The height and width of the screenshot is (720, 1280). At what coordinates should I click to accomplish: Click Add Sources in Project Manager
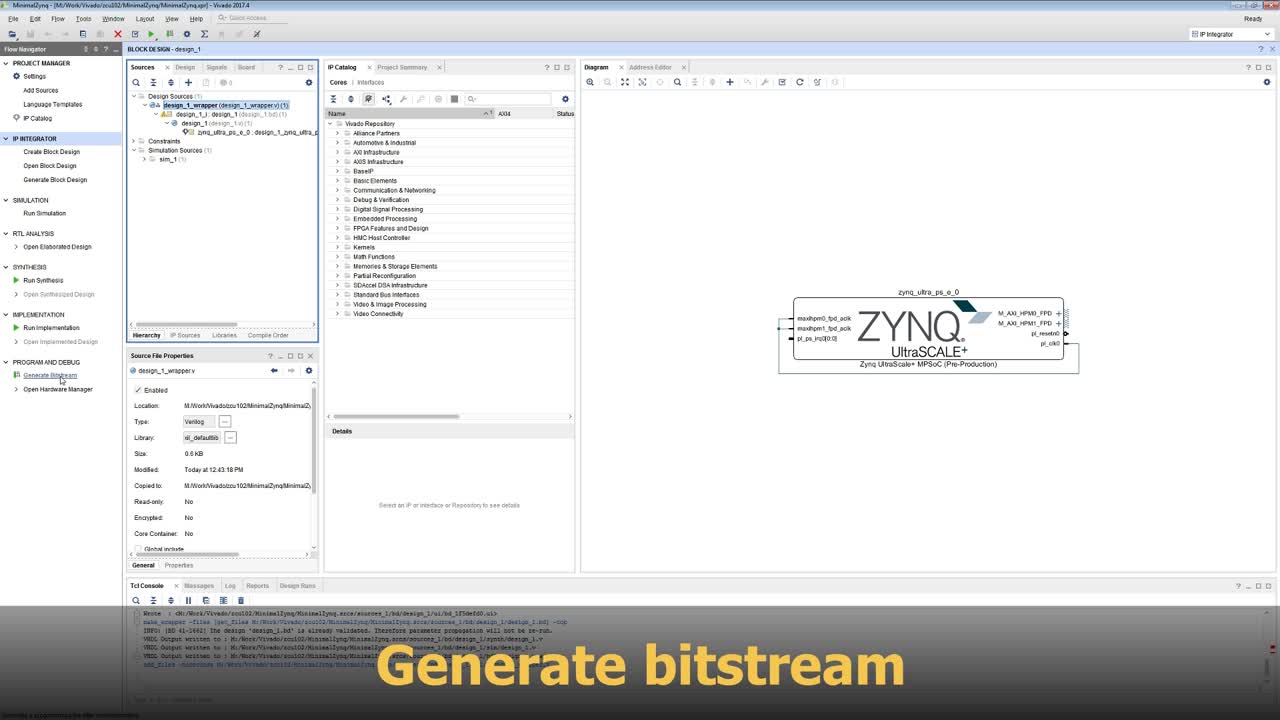41,90
